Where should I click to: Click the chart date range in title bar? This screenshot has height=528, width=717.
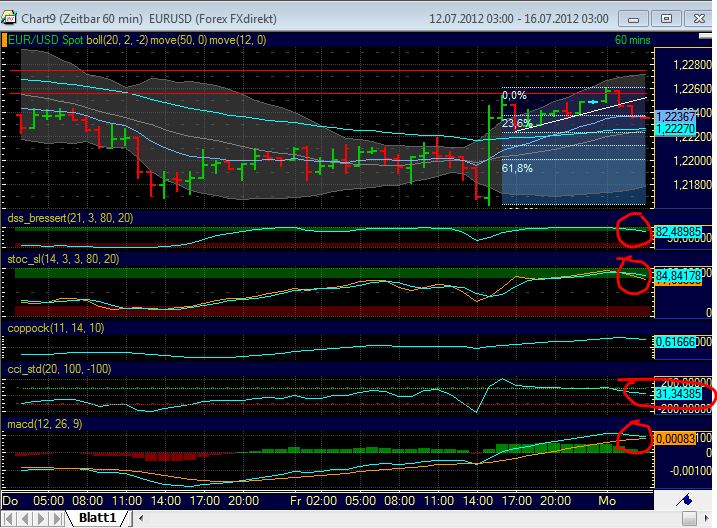(x=519, y=19)
